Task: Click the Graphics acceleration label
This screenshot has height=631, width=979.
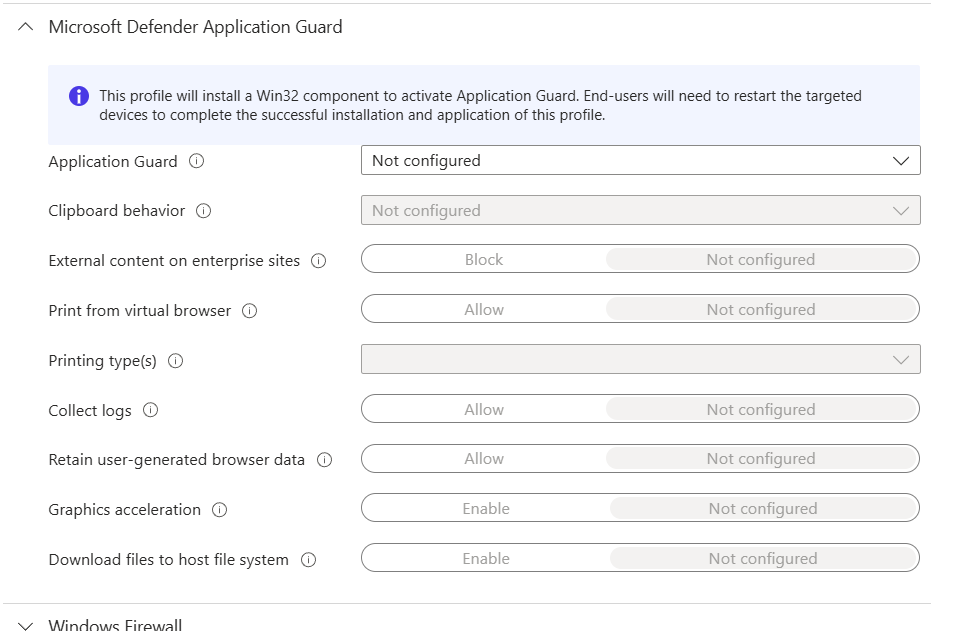Action: point(125,510)
